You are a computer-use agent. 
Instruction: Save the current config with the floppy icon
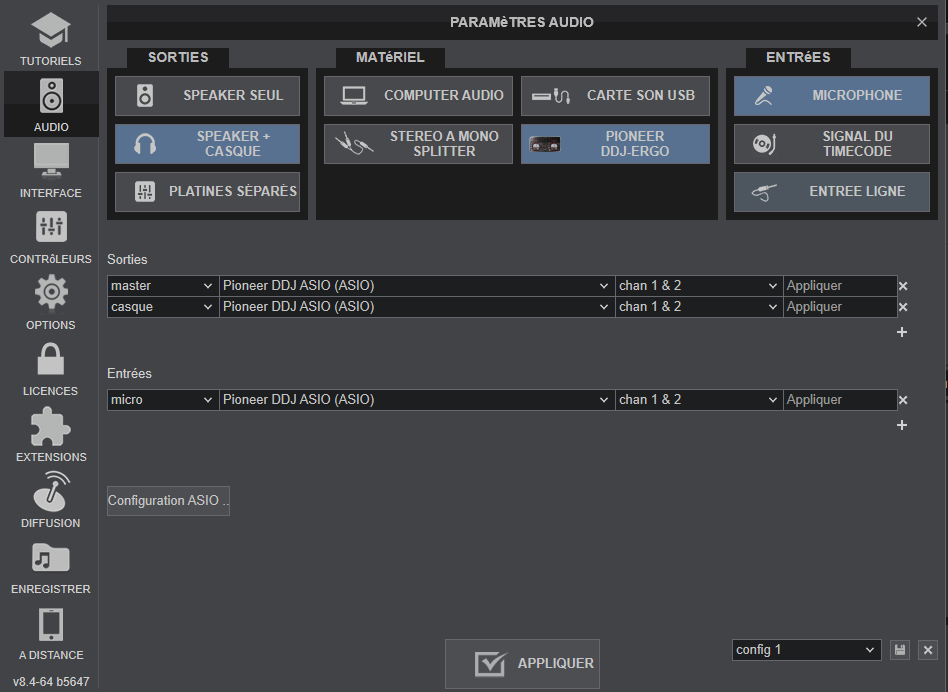tap(900, 650)
